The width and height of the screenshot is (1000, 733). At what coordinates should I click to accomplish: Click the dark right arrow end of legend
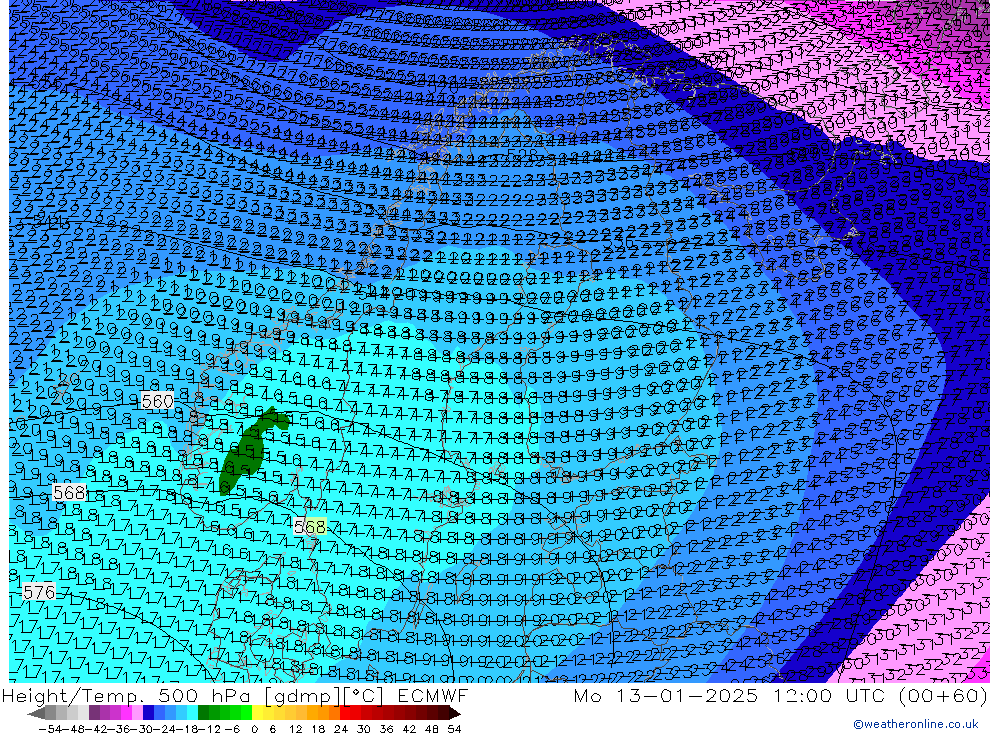coord(455,714)
